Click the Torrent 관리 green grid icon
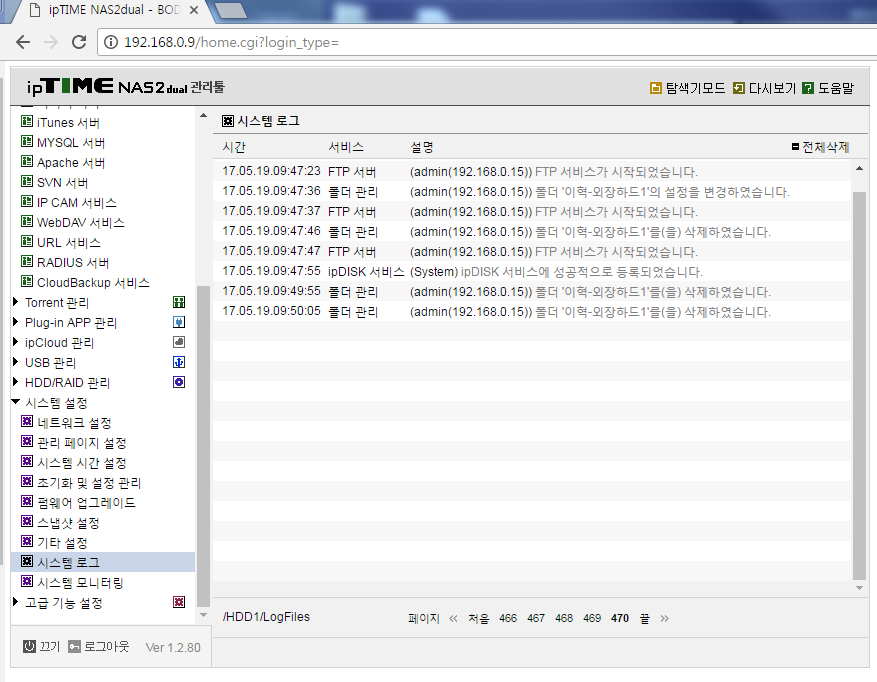Viewport: 877px width, 682px height. pos(179,303)
